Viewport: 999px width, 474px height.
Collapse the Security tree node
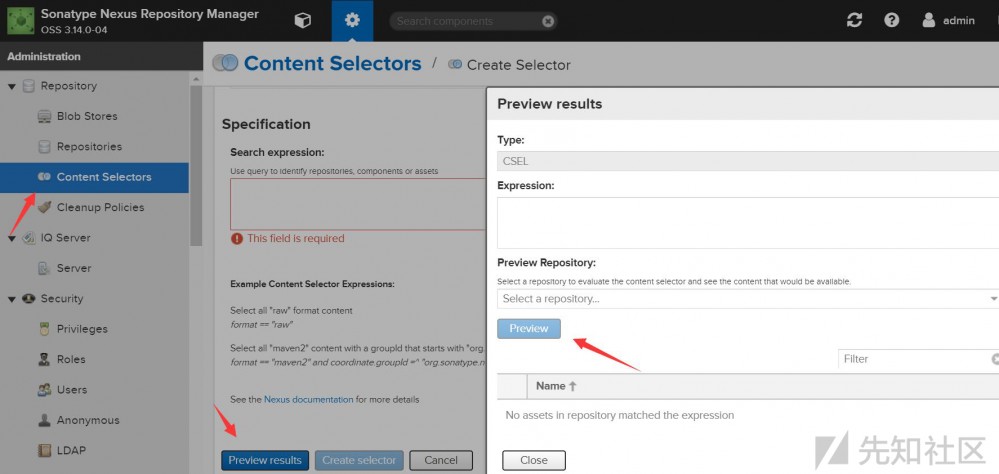tap(12, 298)
